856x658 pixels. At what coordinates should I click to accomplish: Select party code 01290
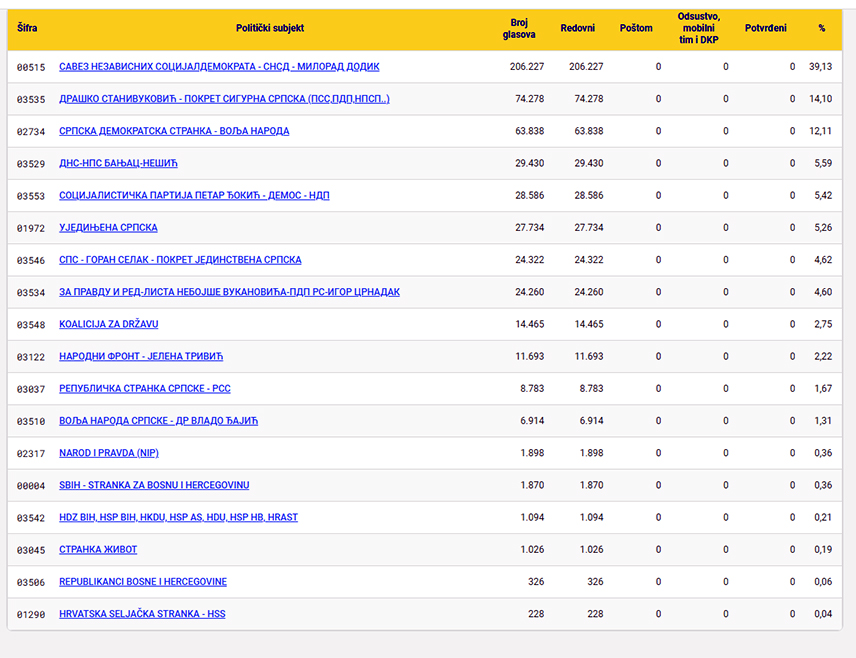31,615
